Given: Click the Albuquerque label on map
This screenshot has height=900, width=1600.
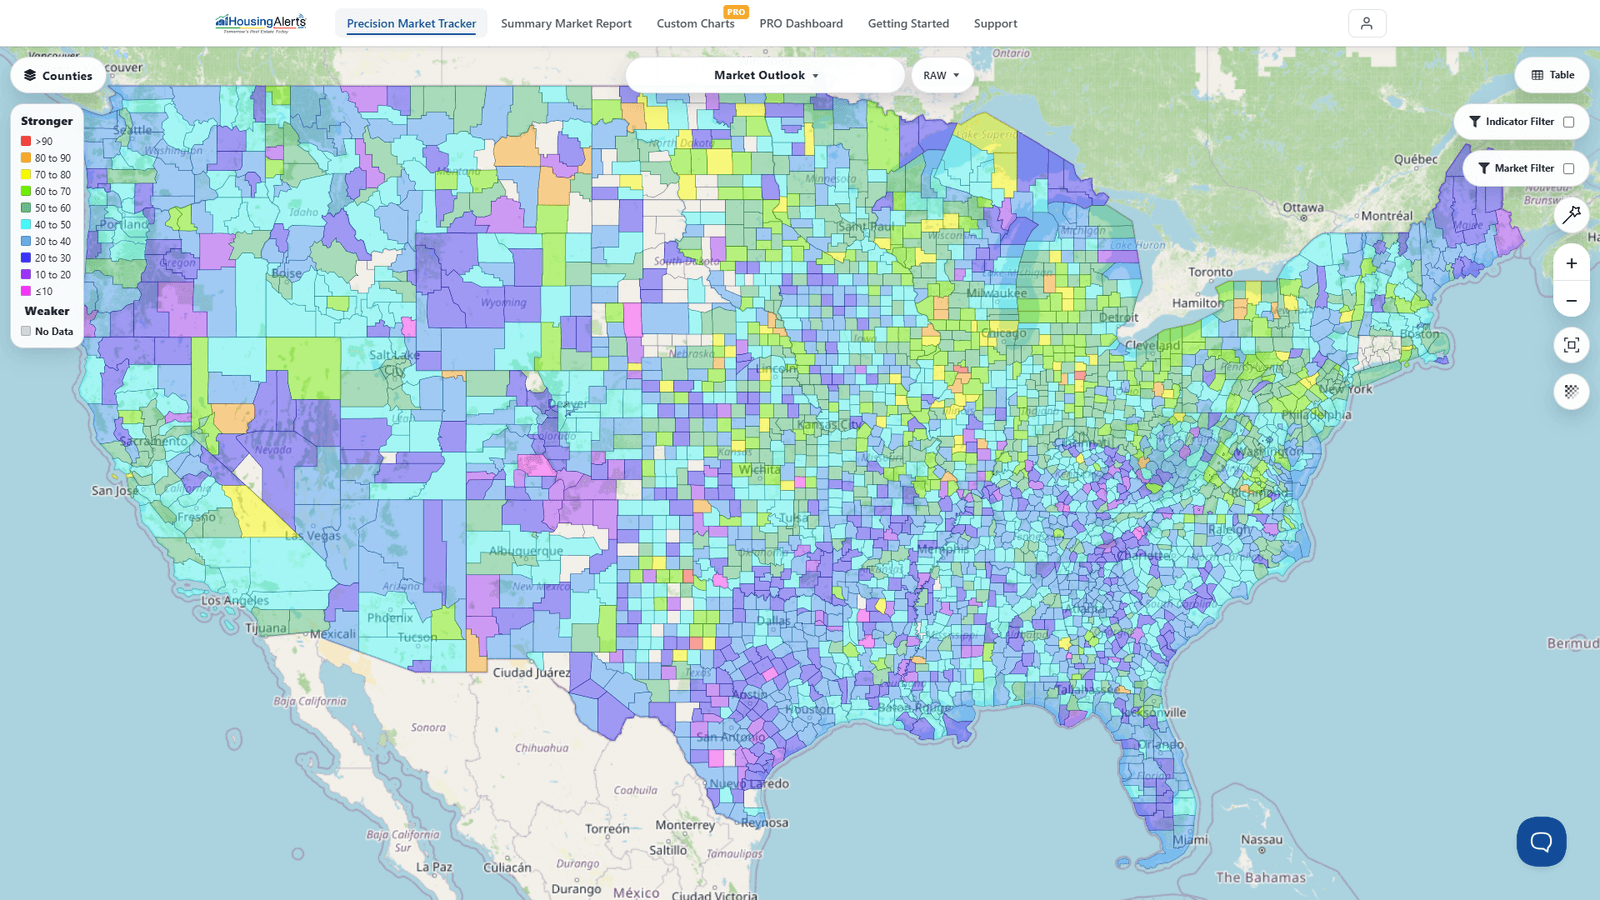Looking at the screenshot, I should [526, 550].
